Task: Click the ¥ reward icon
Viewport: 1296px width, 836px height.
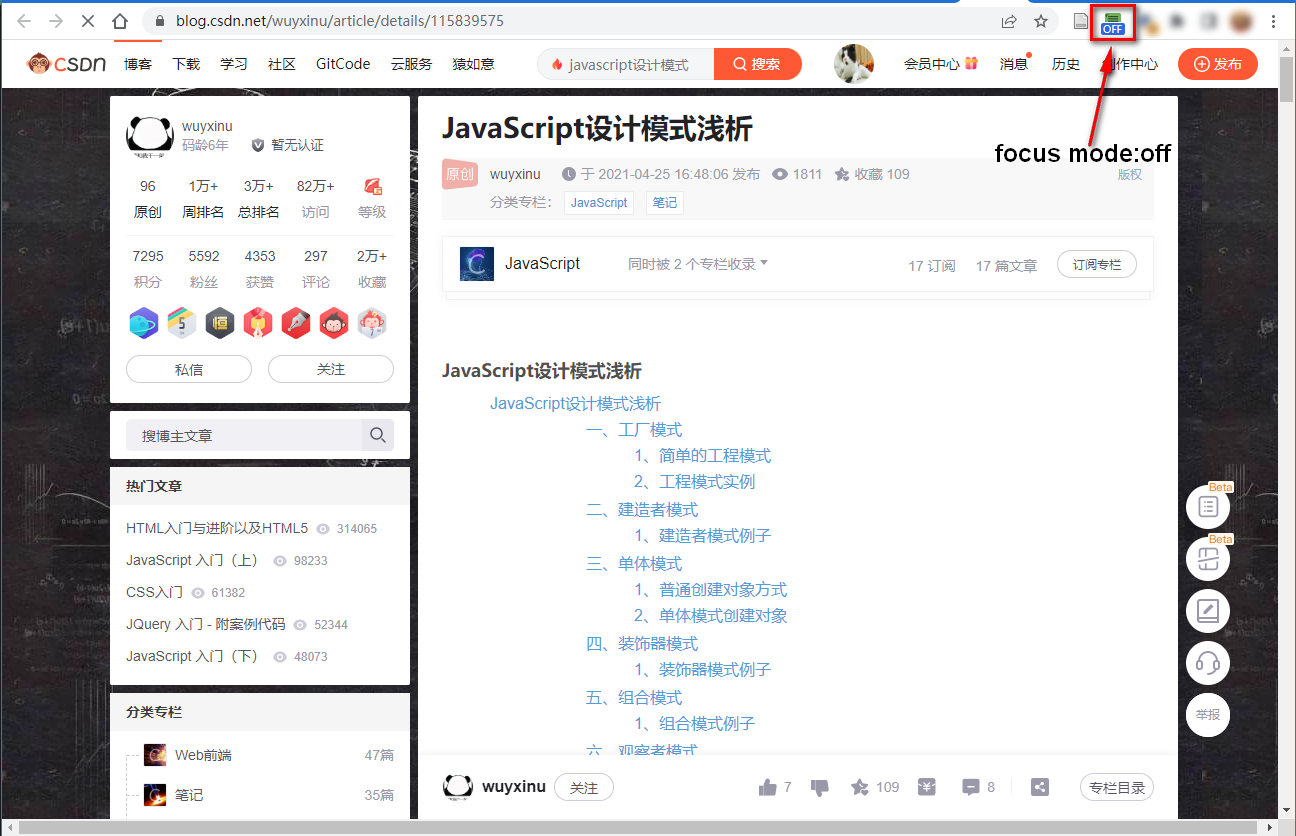Action: tap(927, 787)
